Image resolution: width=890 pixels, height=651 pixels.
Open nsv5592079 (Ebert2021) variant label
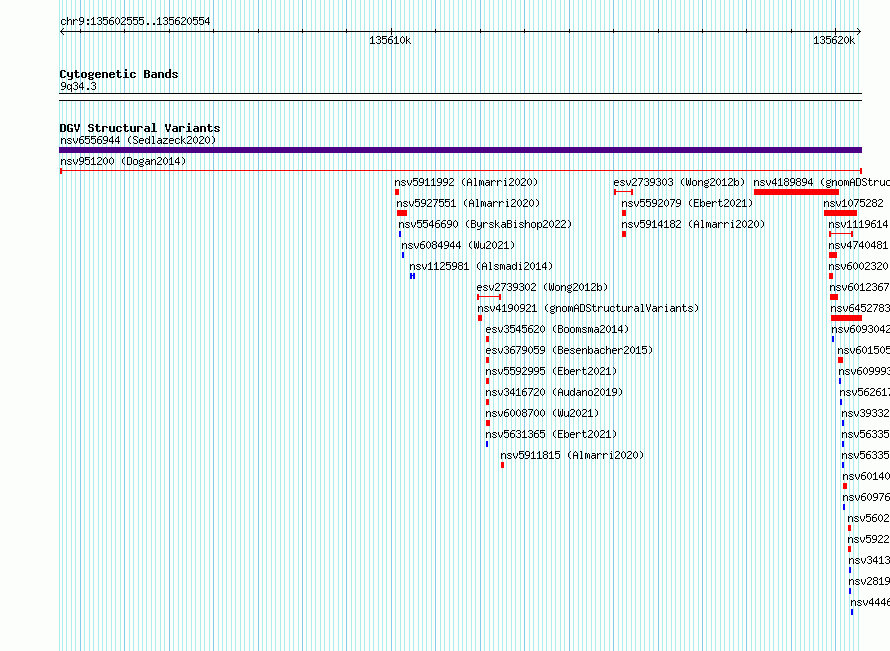click(687, 203)
